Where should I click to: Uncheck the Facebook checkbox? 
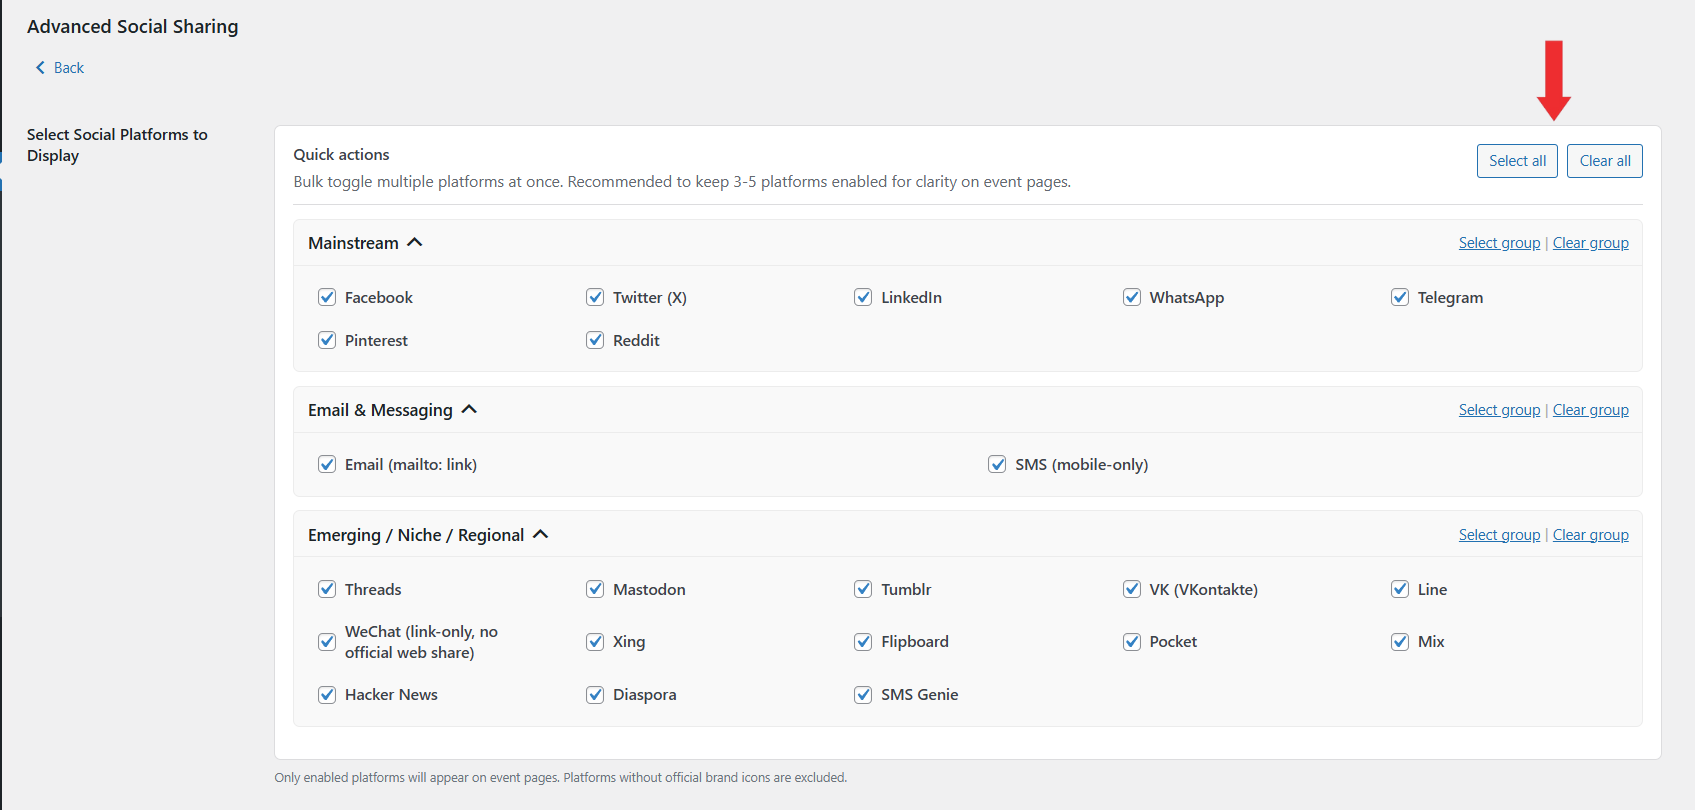coord(327,297)
